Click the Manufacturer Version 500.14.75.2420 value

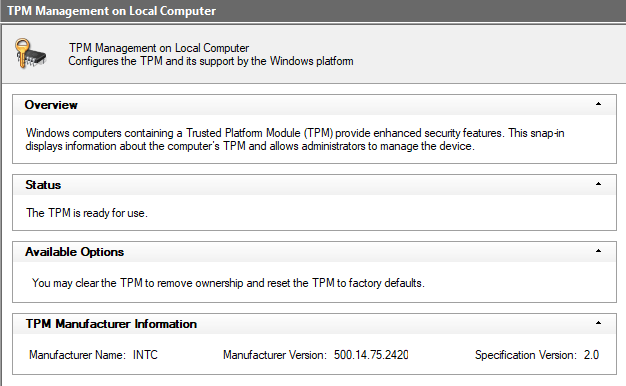tap(371, 355)
